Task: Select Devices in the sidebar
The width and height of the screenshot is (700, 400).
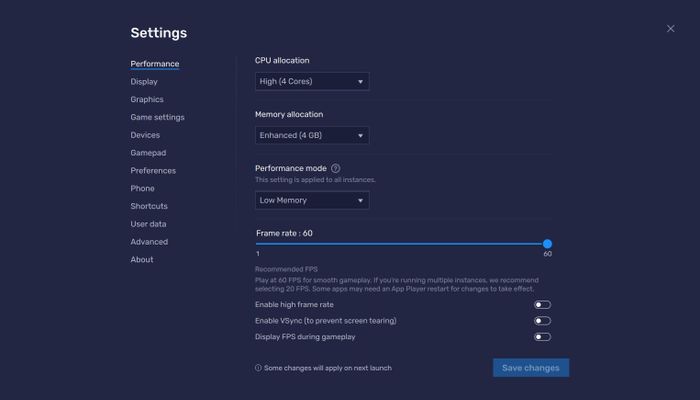Action: coord(145,135)
